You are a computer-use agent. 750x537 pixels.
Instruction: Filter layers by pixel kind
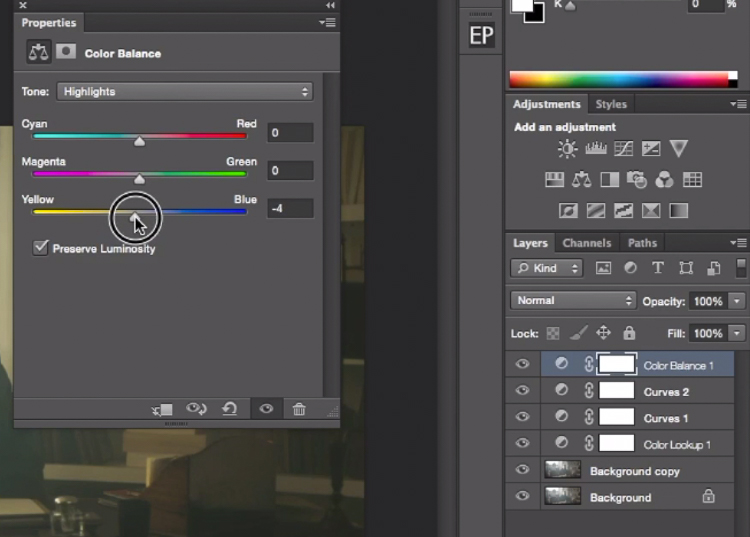coord(603,268)
